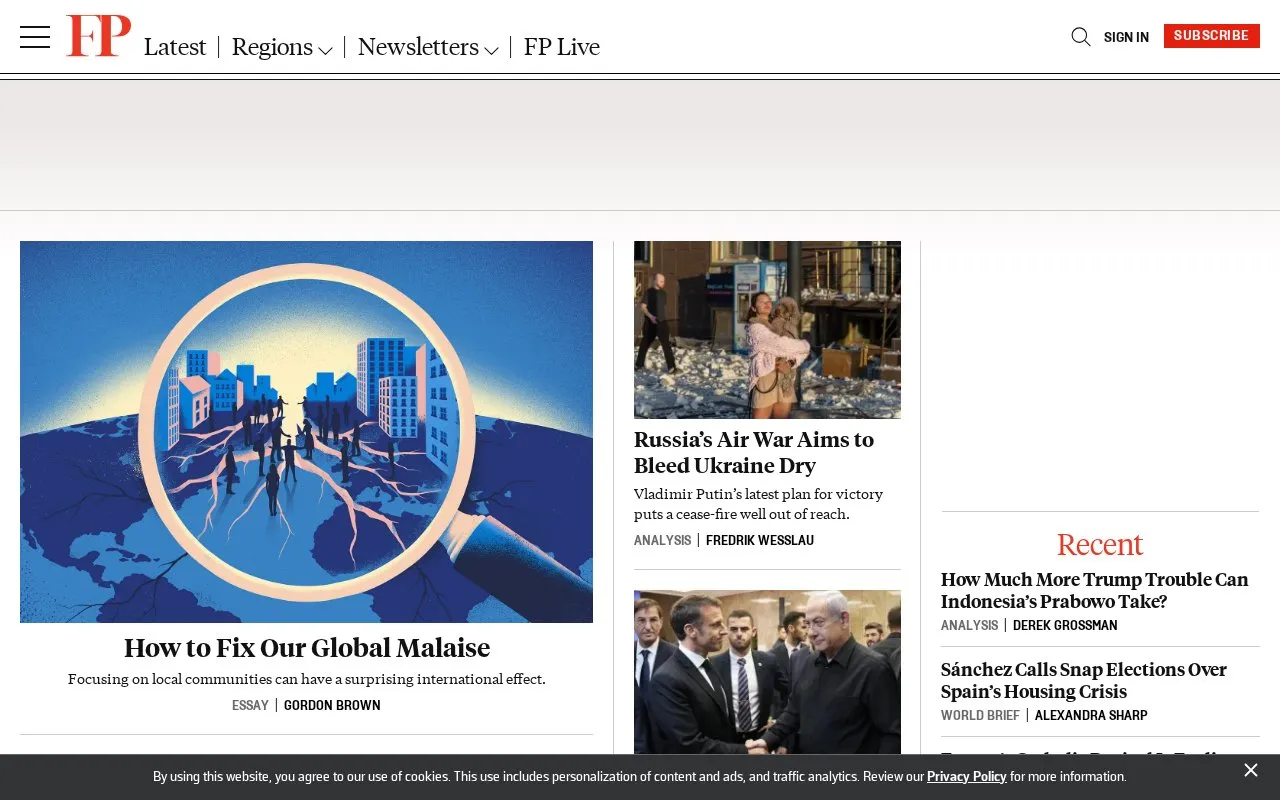This screenshot has height=800, width=1280.
Task: View author Gordon Brown's page
Action: [332, 705]
